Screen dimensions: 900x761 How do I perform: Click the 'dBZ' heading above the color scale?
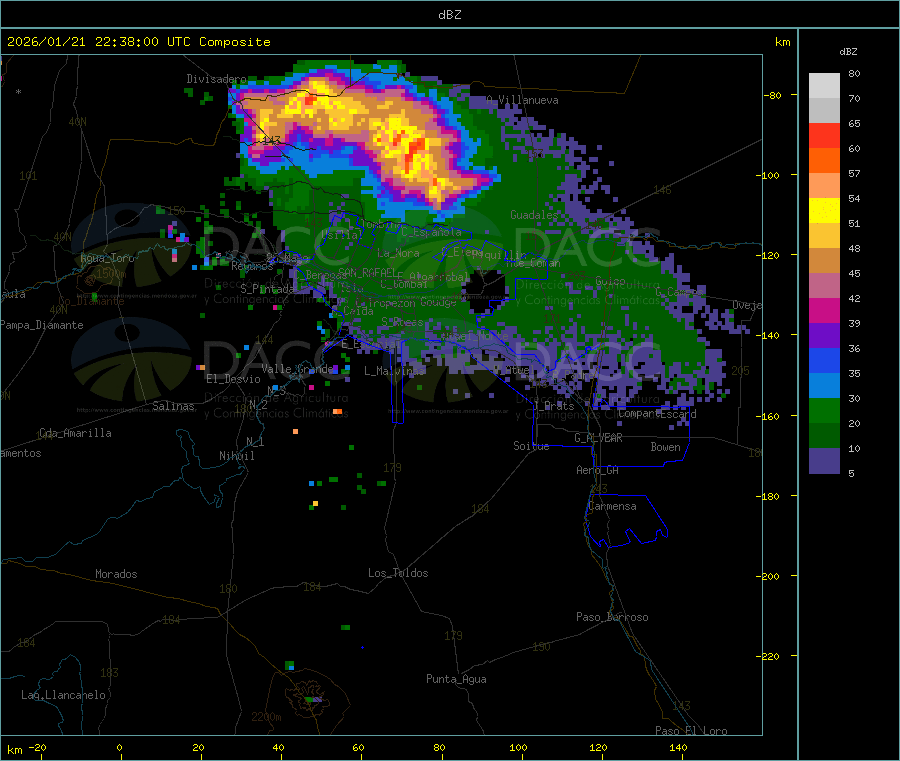point(848,52)
